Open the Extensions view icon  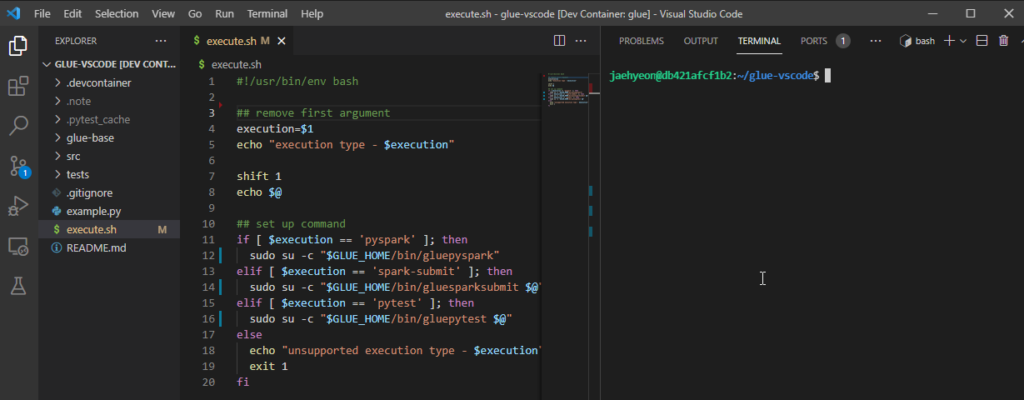(x=18, y=86)
